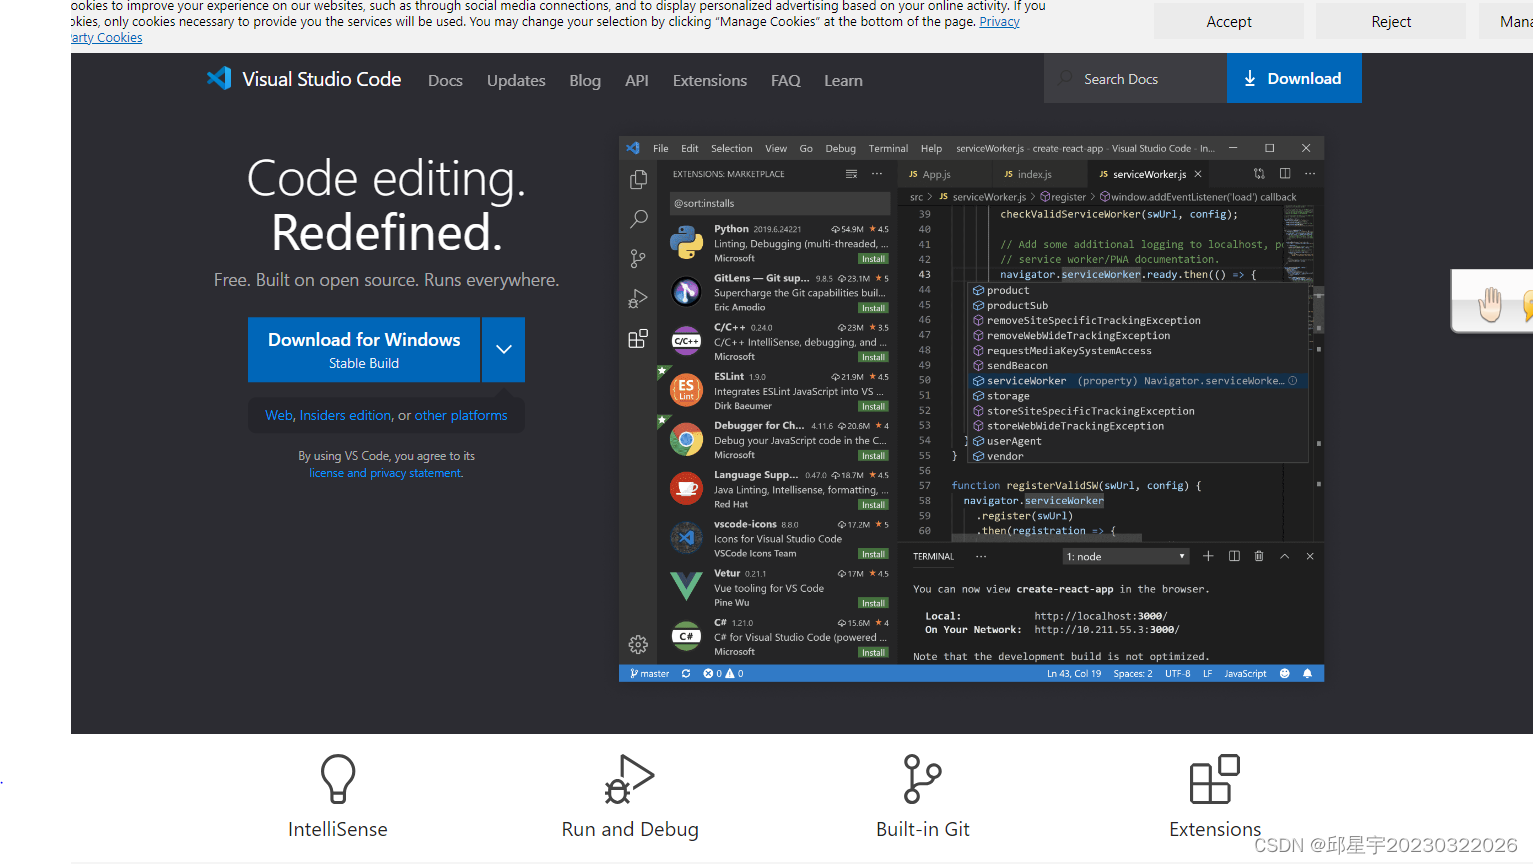Viewport: 1533px width, 864px height.
Task: Click Install for the ESLint extension
Action: pos(874,407)
